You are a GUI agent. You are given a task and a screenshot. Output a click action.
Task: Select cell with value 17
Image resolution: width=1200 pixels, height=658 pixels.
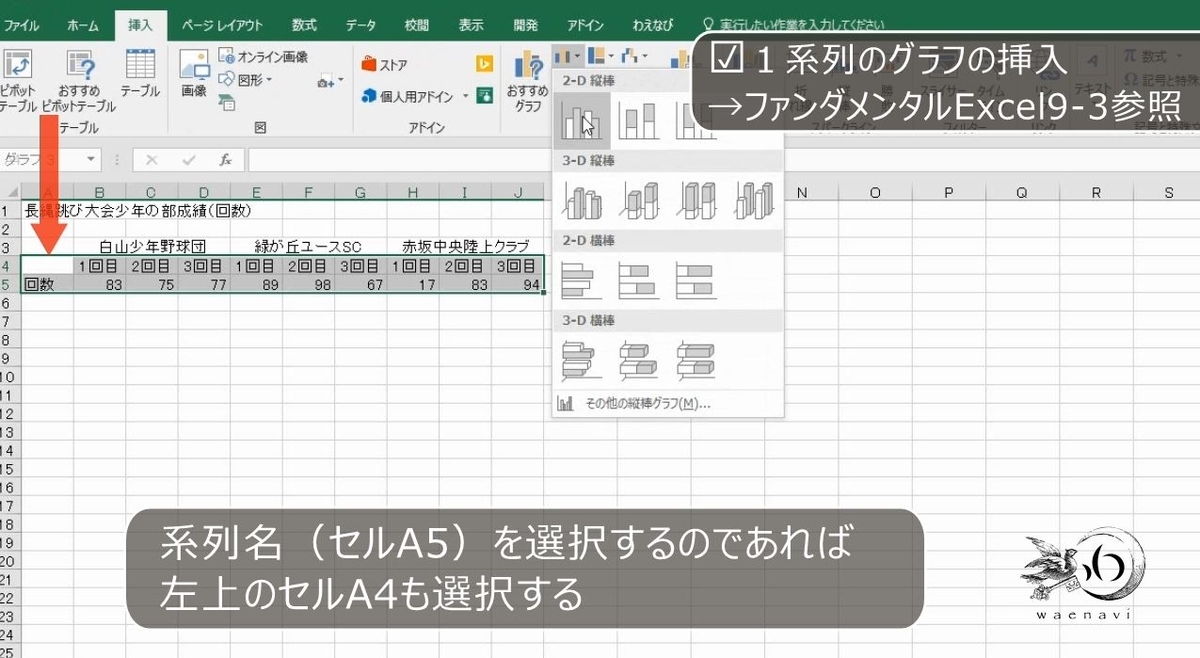(411, 284)
